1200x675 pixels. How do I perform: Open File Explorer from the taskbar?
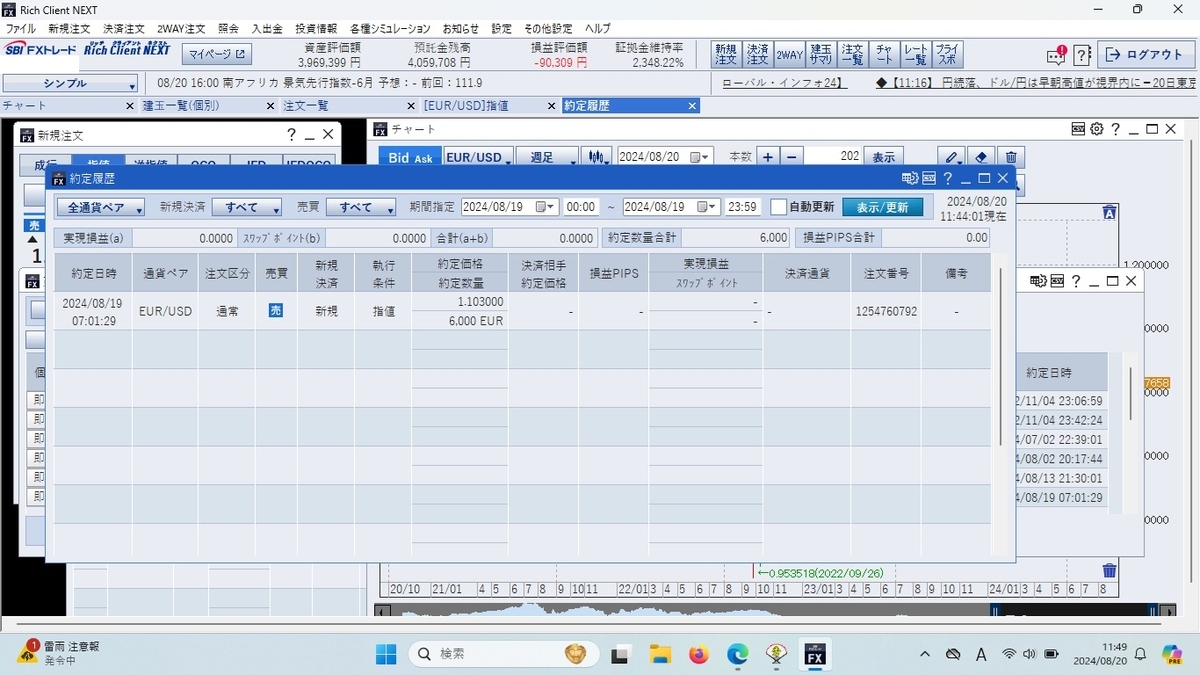(x=659, y=654)
